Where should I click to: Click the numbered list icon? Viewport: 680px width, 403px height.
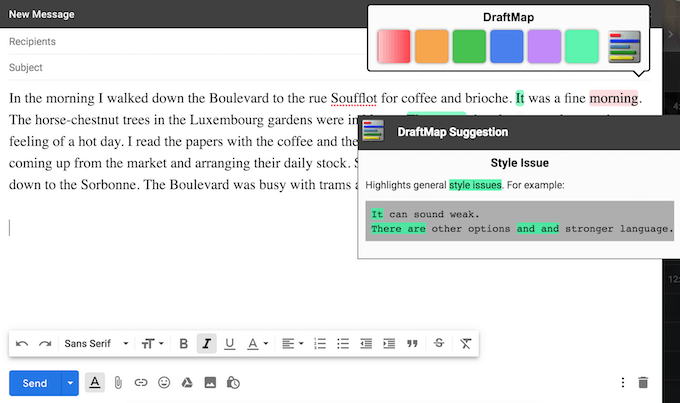[320, 344]
